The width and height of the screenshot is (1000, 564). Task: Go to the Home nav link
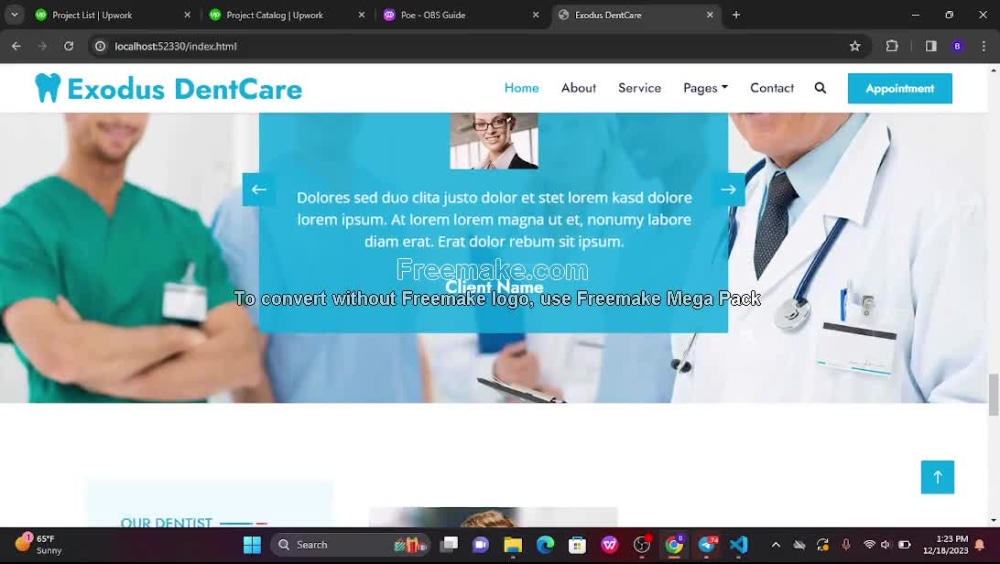click(x=521, y=88)
